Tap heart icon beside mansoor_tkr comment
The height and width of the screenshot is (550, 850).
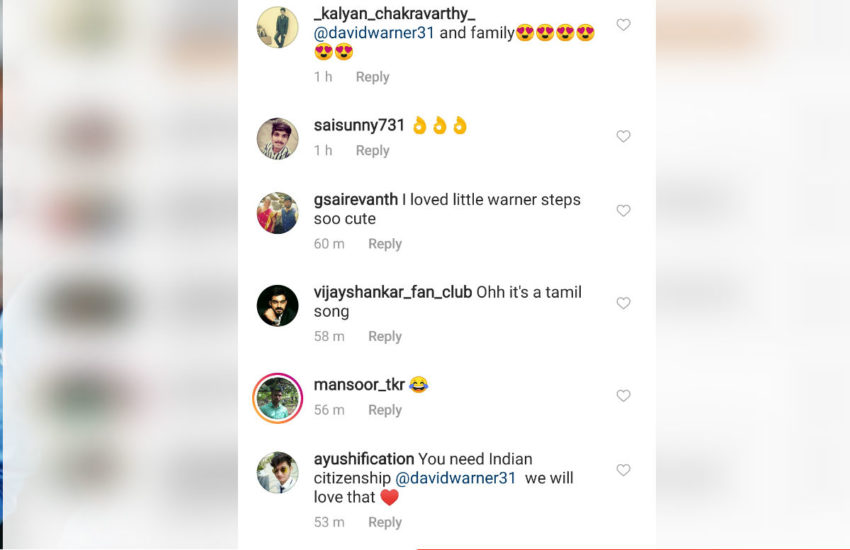click(623, 396)
